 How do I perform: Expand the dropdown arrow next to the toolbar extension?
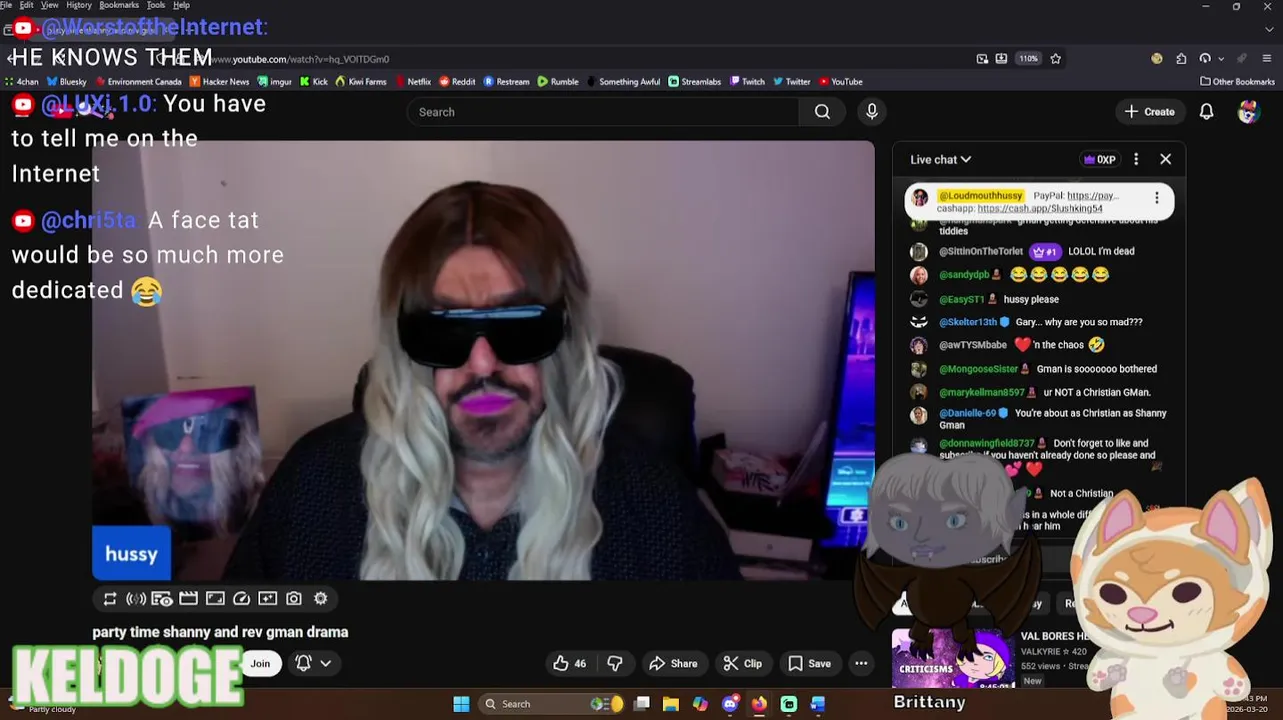[x=1222, y=59]
